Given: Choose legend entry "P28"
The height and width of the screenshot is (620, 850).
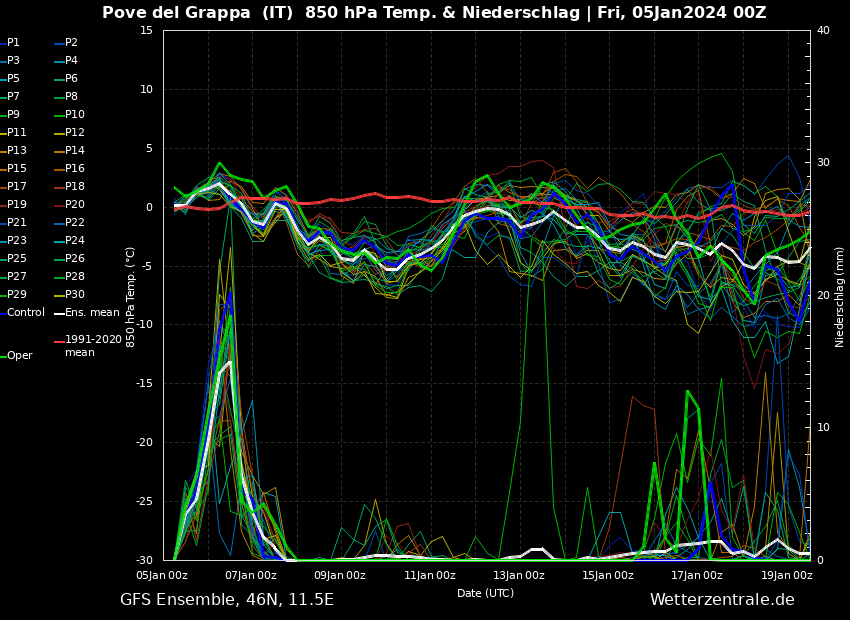Looking at the screenshot, I should point(69,276).
